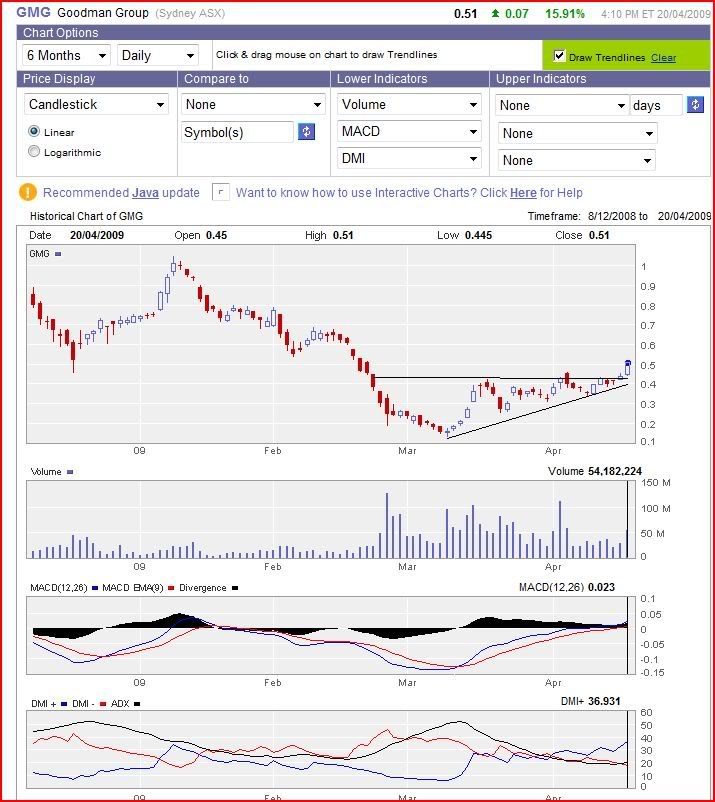Click the Compare to section header
This screenshot has width=715, height=802.
216,79
